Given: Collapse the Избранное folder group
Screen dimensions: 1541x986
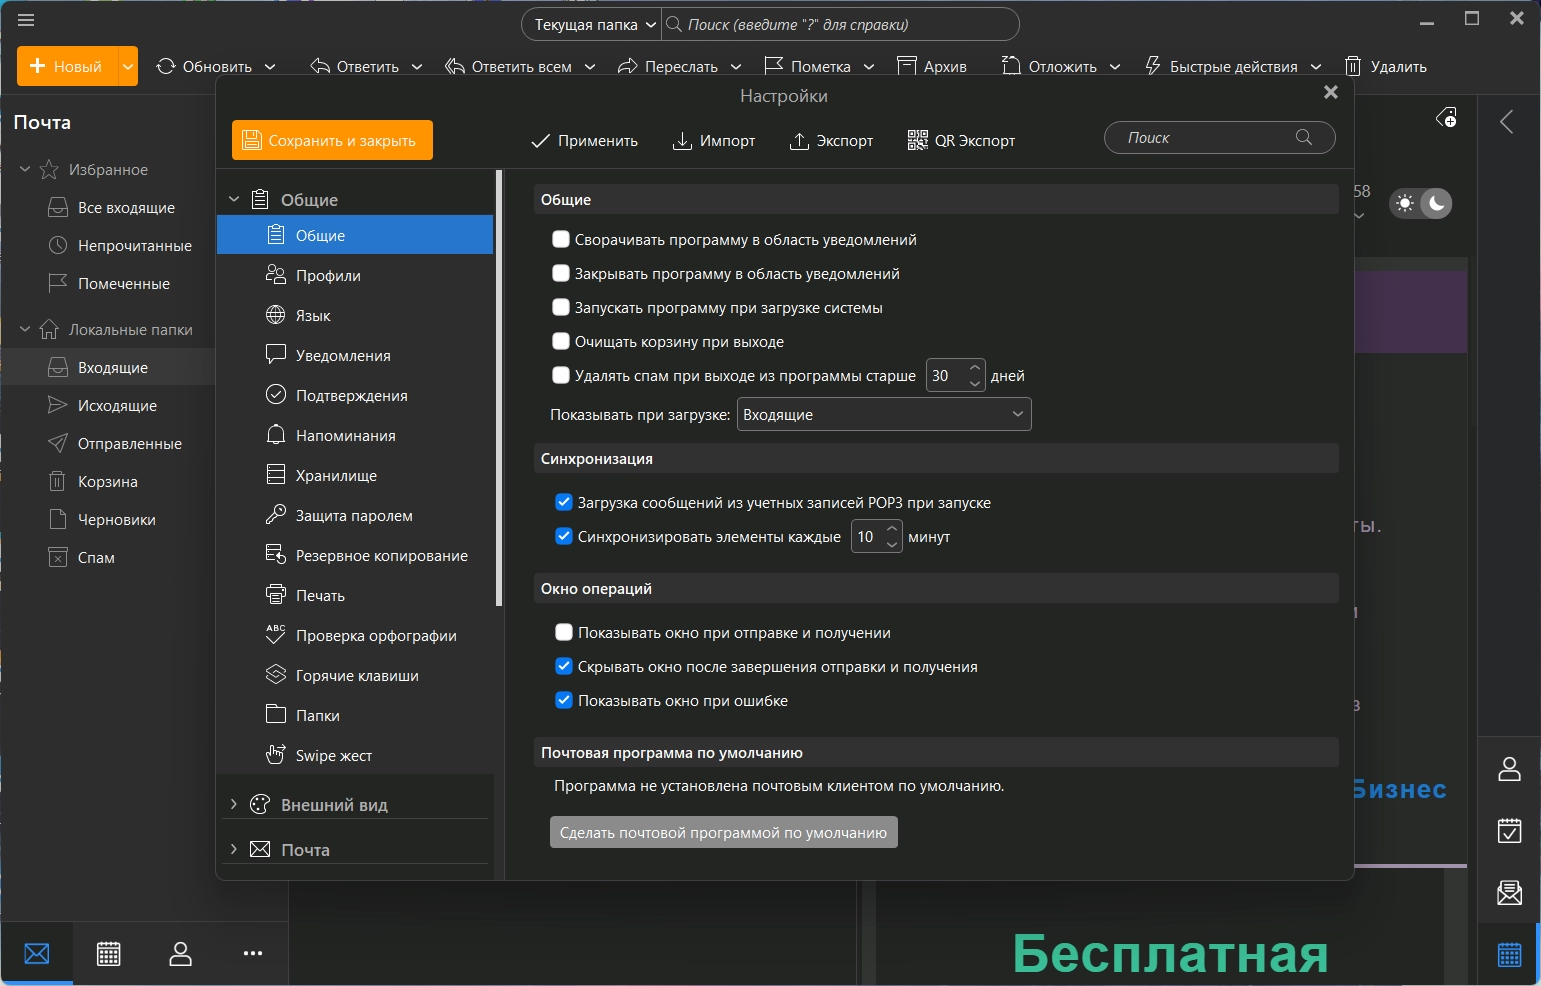Looking at the screenshot, I should 25,170.
